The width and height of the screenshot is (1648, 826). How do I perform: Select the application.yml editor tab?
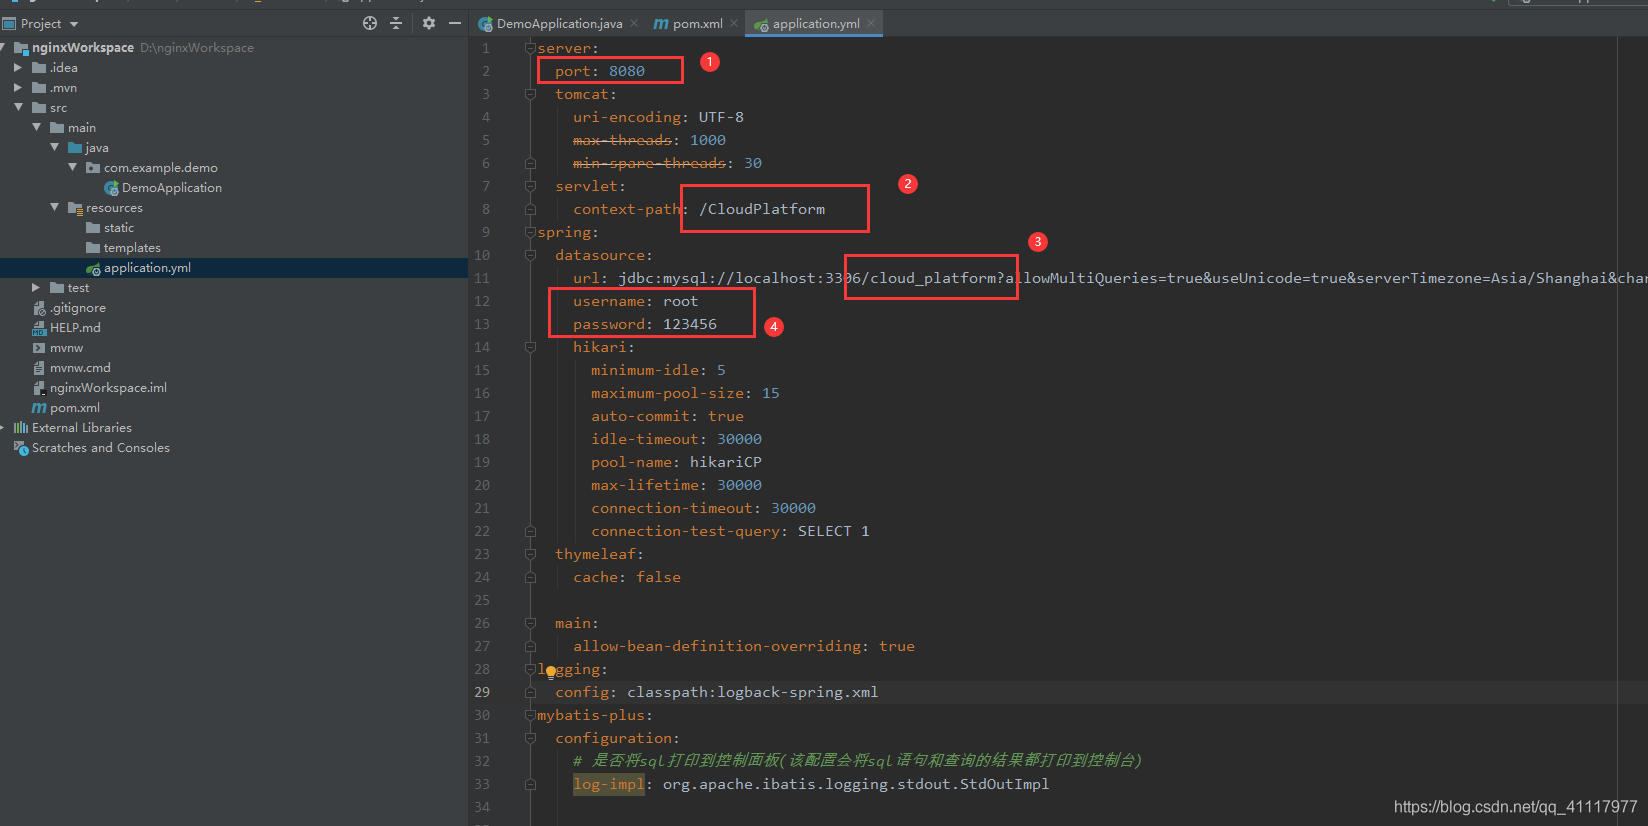click(816, 23)
